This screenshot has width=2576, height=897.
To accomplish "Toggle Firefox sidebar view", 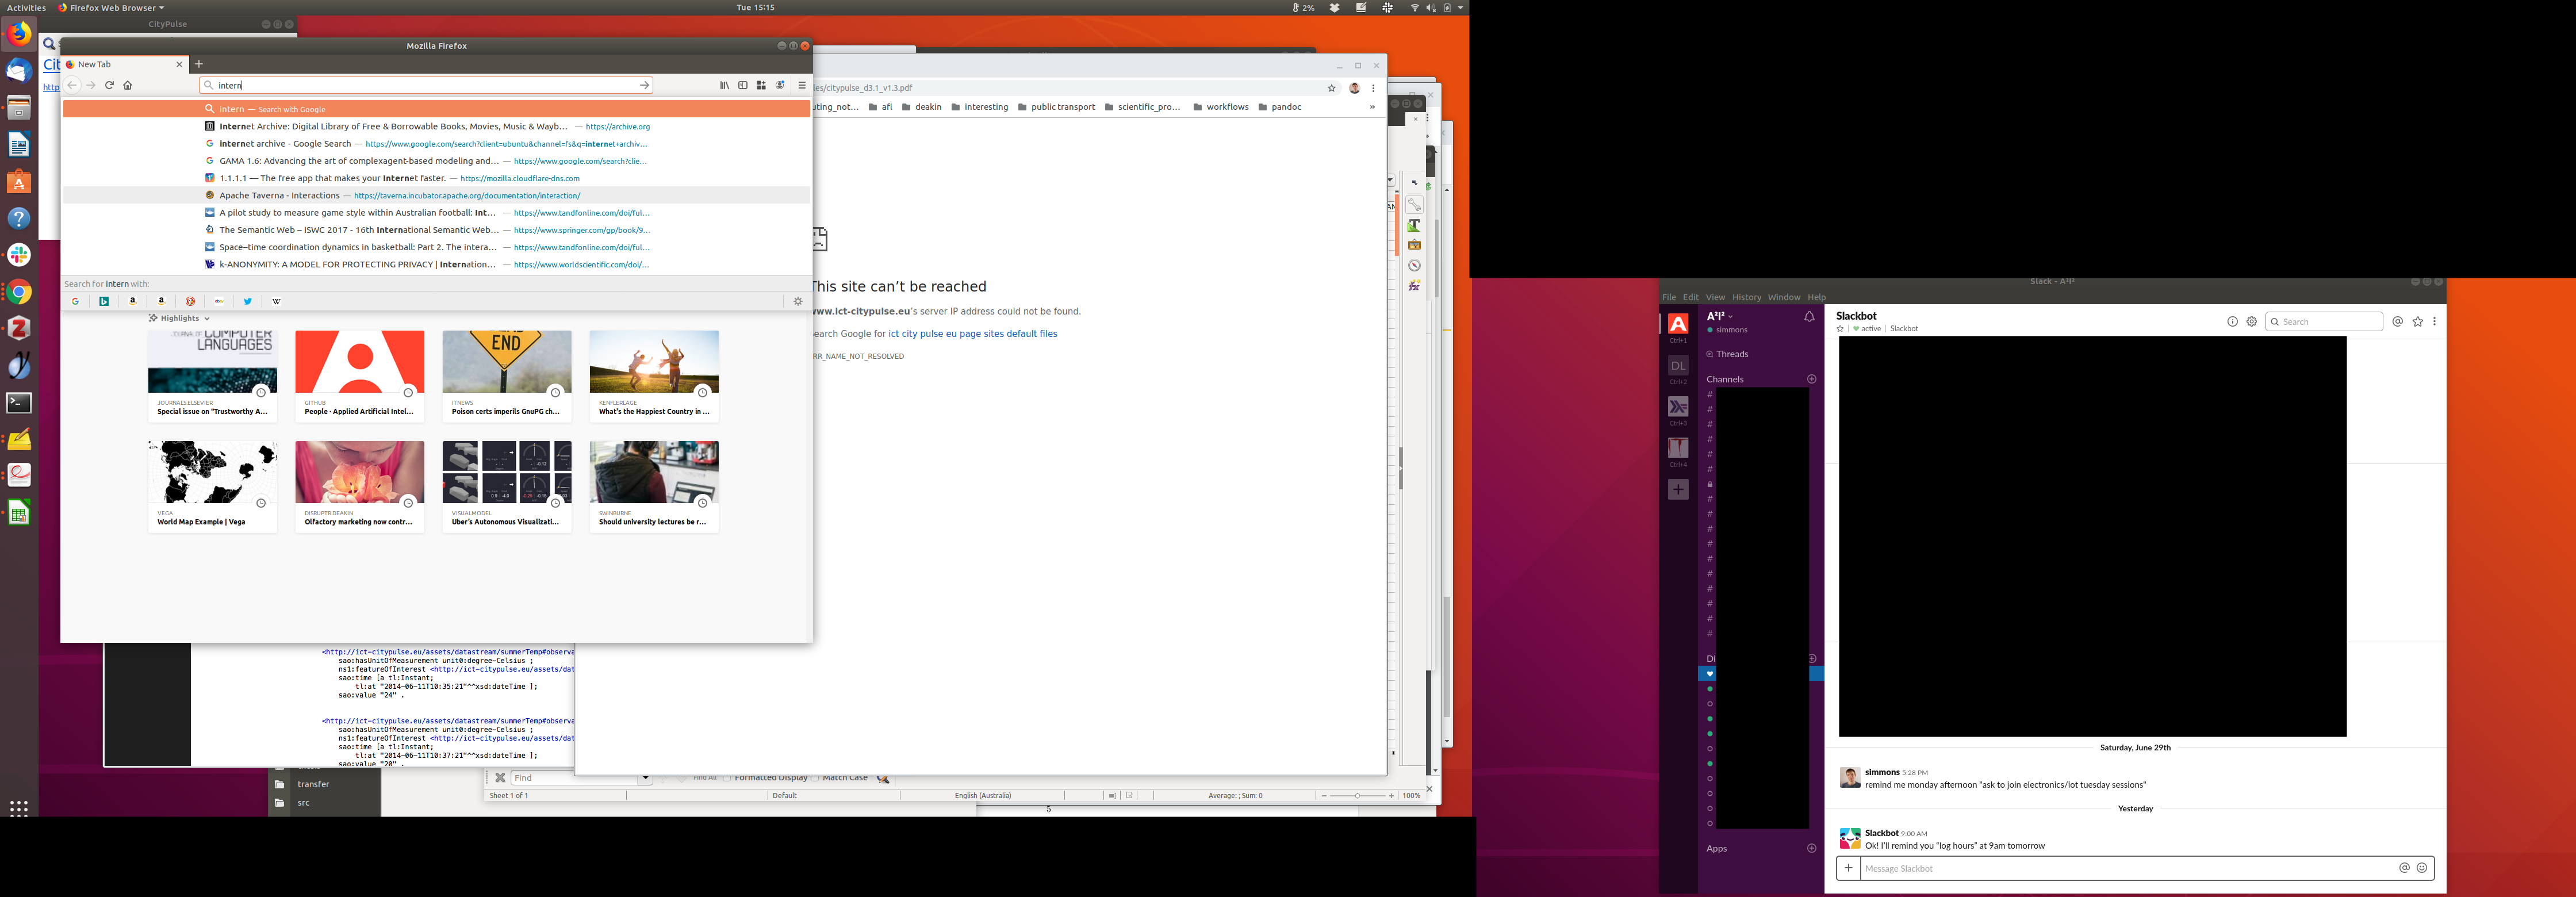I will click(x=743, y=85).
